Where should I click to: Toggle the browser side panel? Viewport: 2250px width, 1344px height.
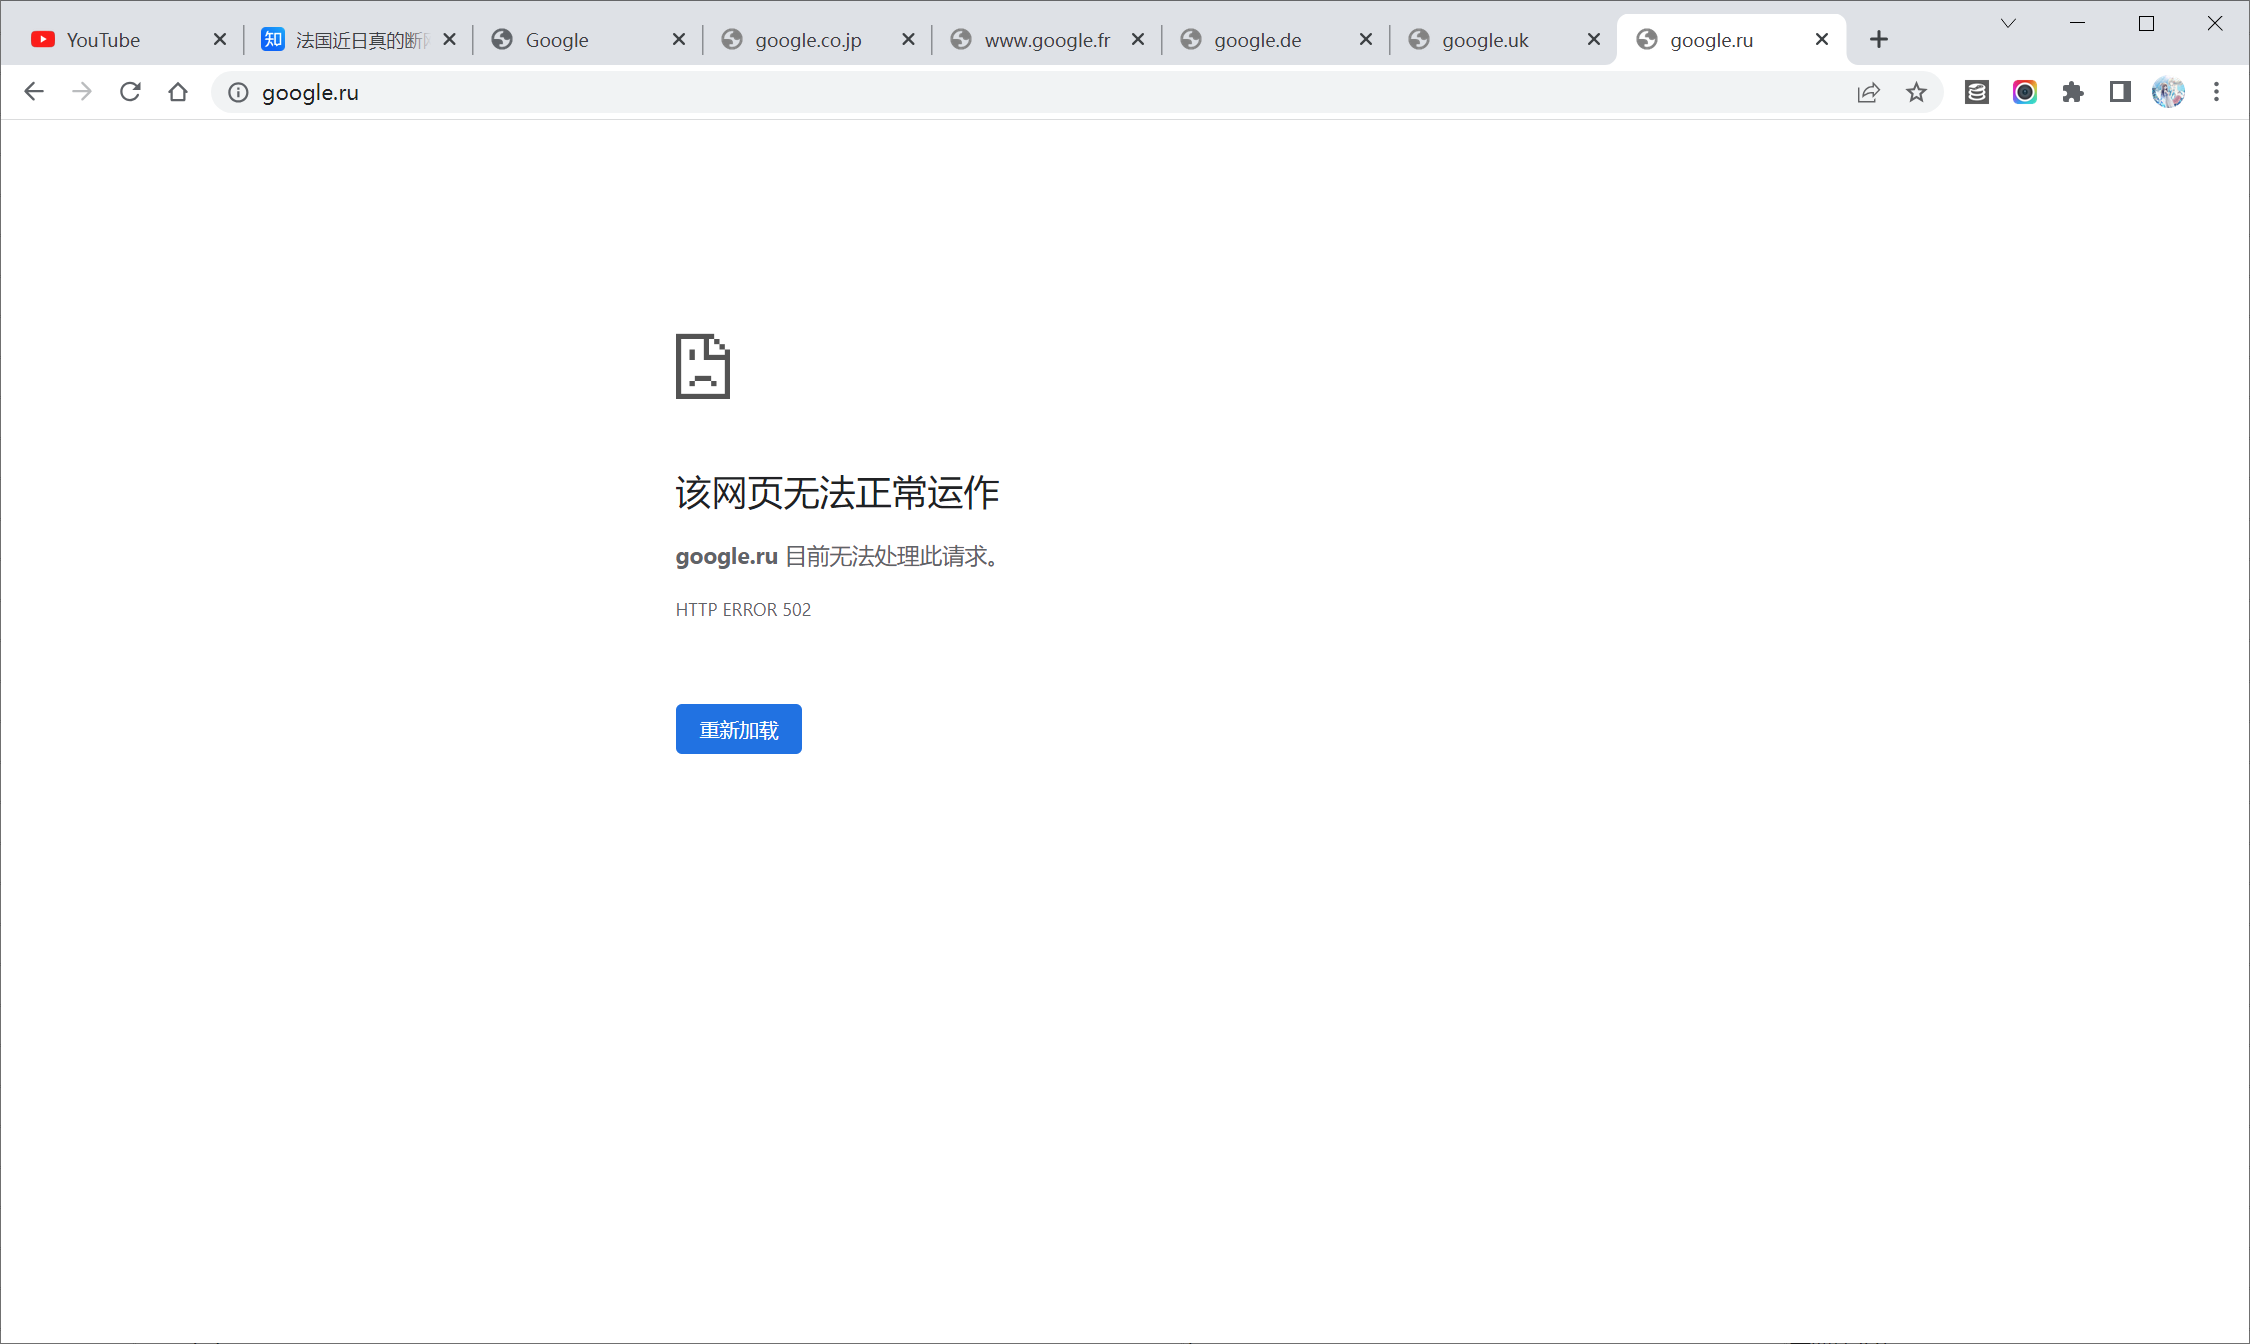click(x=2120, y=92)
